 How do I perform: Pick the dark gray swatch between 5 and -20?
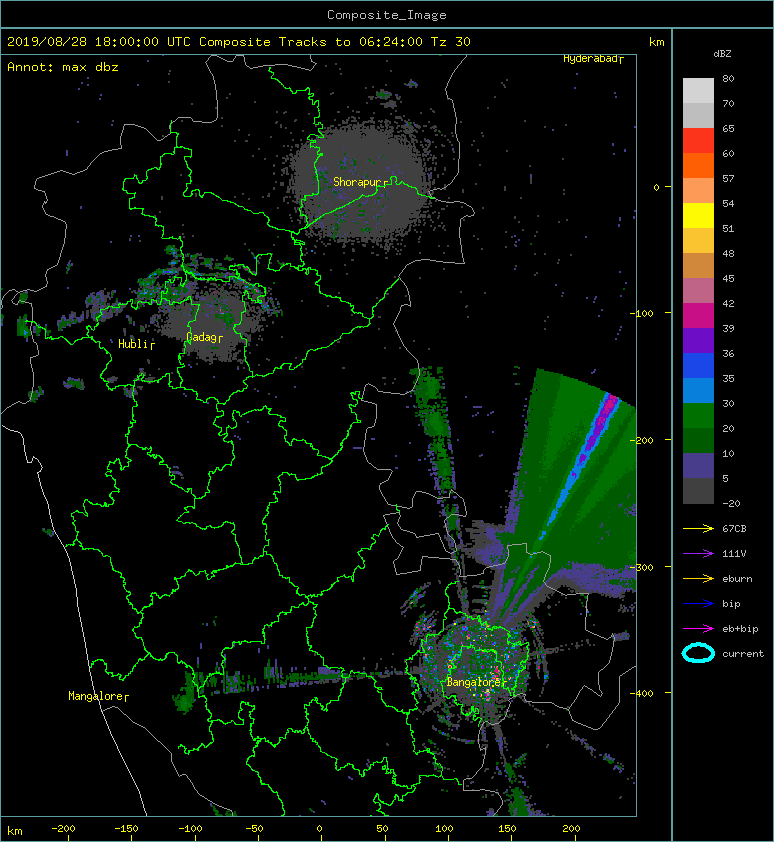(698, 491)
